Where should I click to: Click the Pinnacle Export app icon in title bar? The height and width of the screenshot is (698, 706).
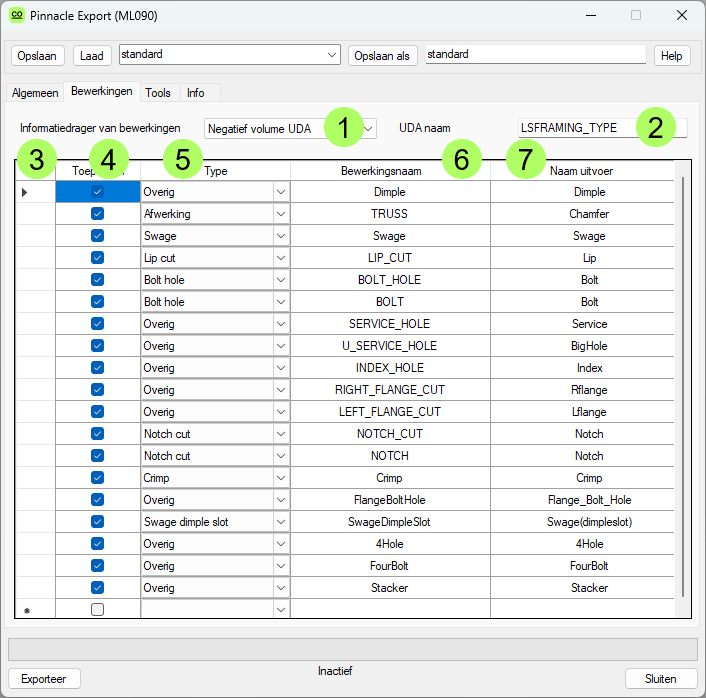pos(17,15)
